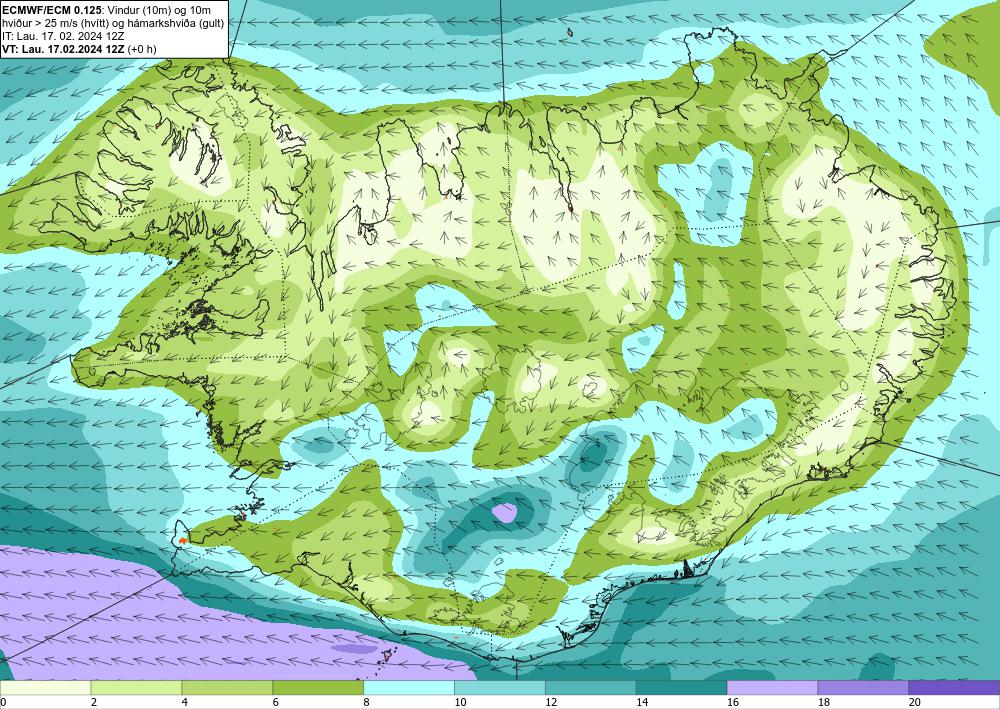Choose the 14–16 m/s dark teal legend swatch

coord(681,688)
